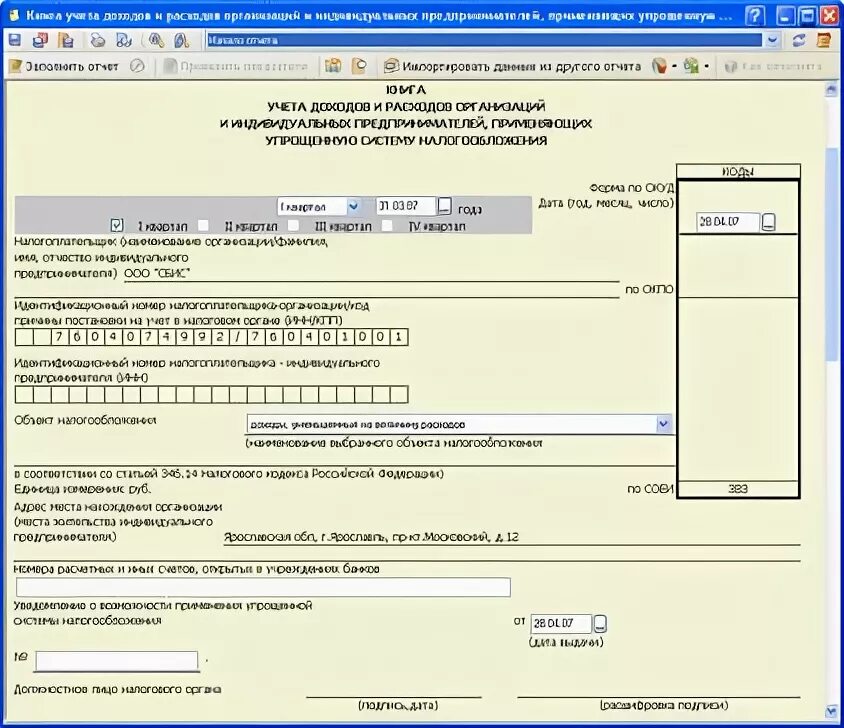Click the round clock icon beside Заполнить отчет
The width and height of the screenshot is (844, 728).
click(137, 66)
